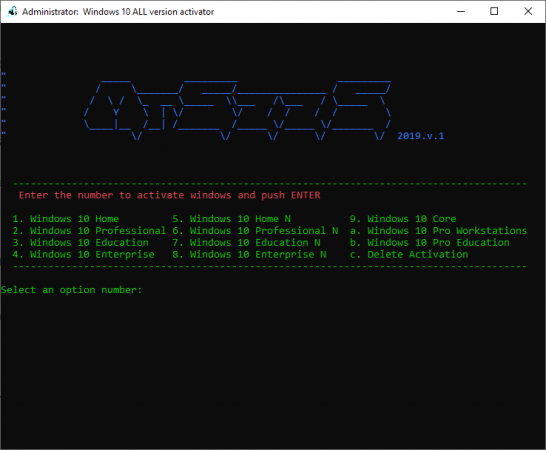Click option '9. Windows 10 Core'
The height and width of the screenshot is (450, 546).
(x=403, y=219)
